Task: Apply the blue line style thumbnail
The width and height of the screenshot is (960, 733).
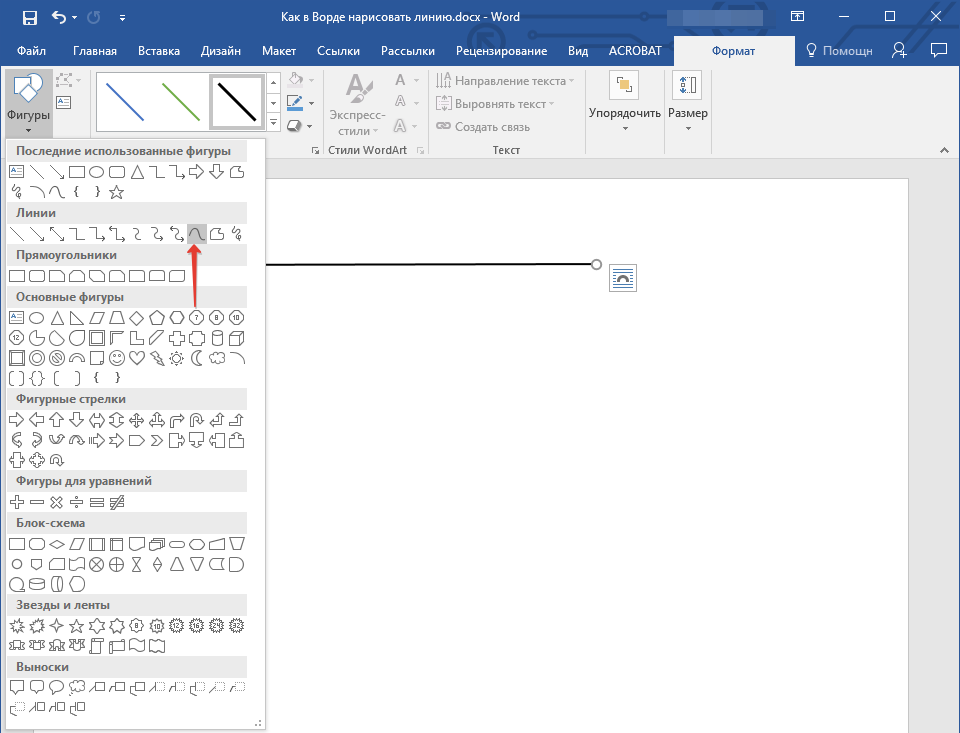Action: click(125, 102)
